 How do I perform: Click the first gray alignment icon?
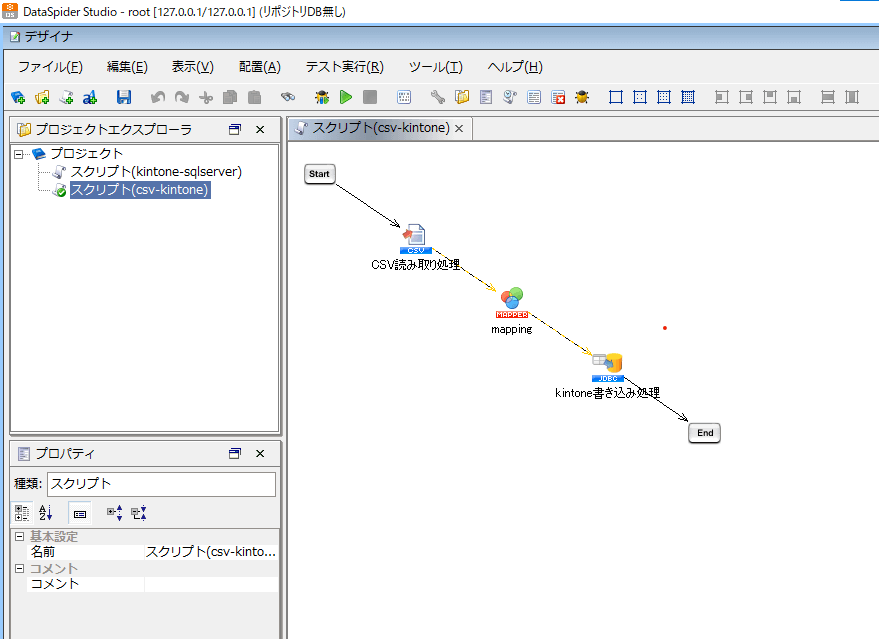point(722,98)
